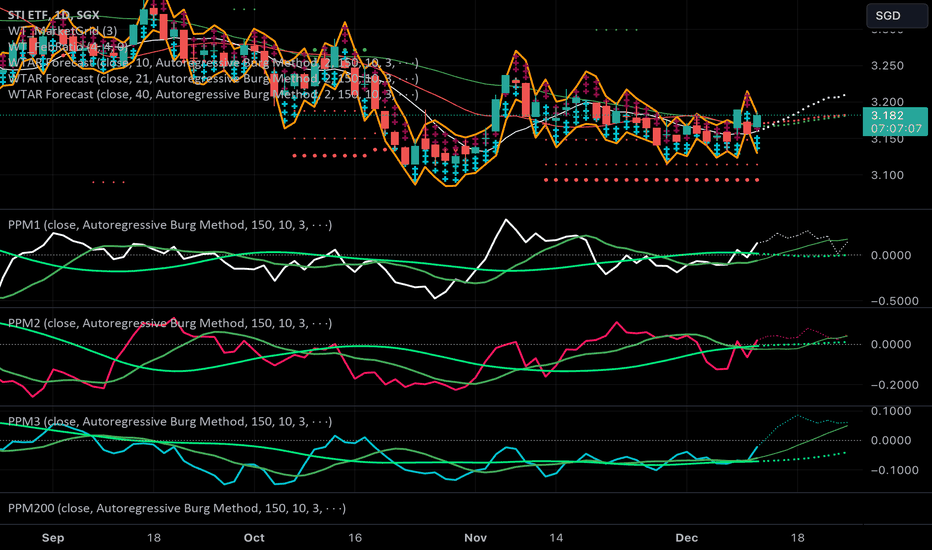
Task: Click the STI ETF, 1D, SGX symbol title
Action: [53, 15]
